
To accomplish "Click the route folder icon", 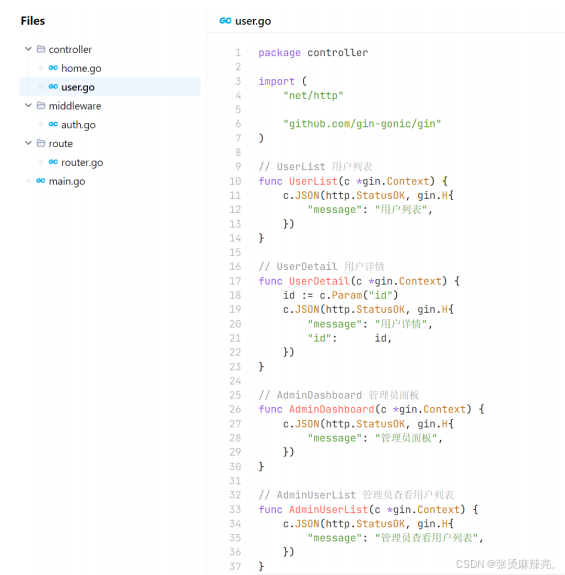I will 41,143.
